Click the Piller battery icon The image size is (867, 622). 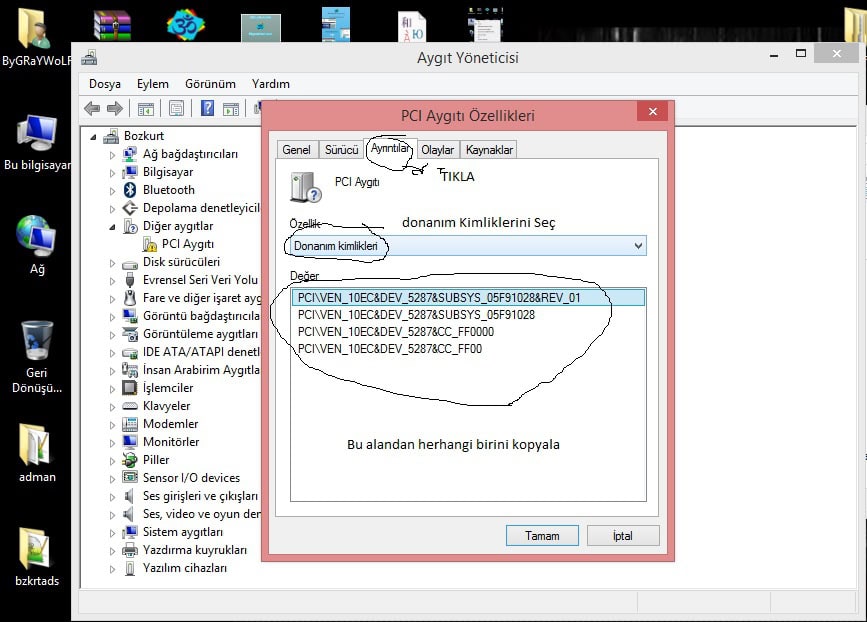129,459
